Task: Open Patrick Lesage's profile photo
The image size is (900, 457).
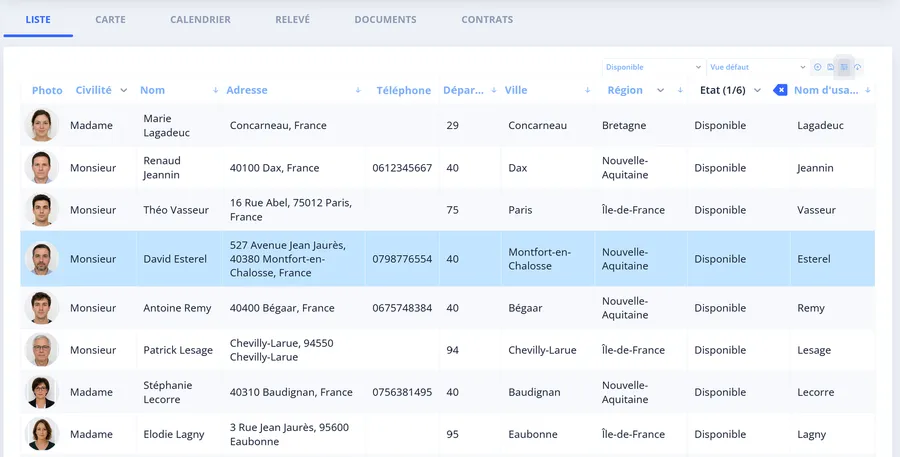Action: (x=42, y=350)
